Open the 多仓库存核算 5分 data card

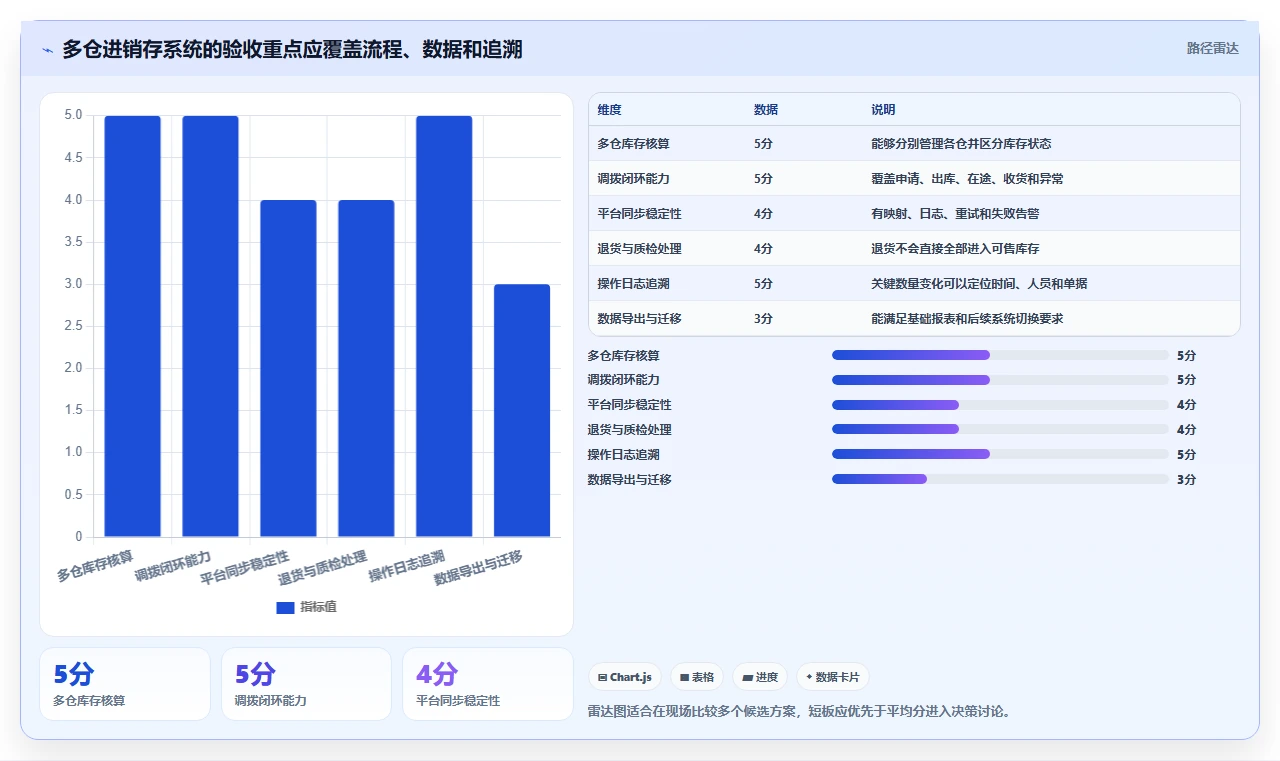coord(125,684)
